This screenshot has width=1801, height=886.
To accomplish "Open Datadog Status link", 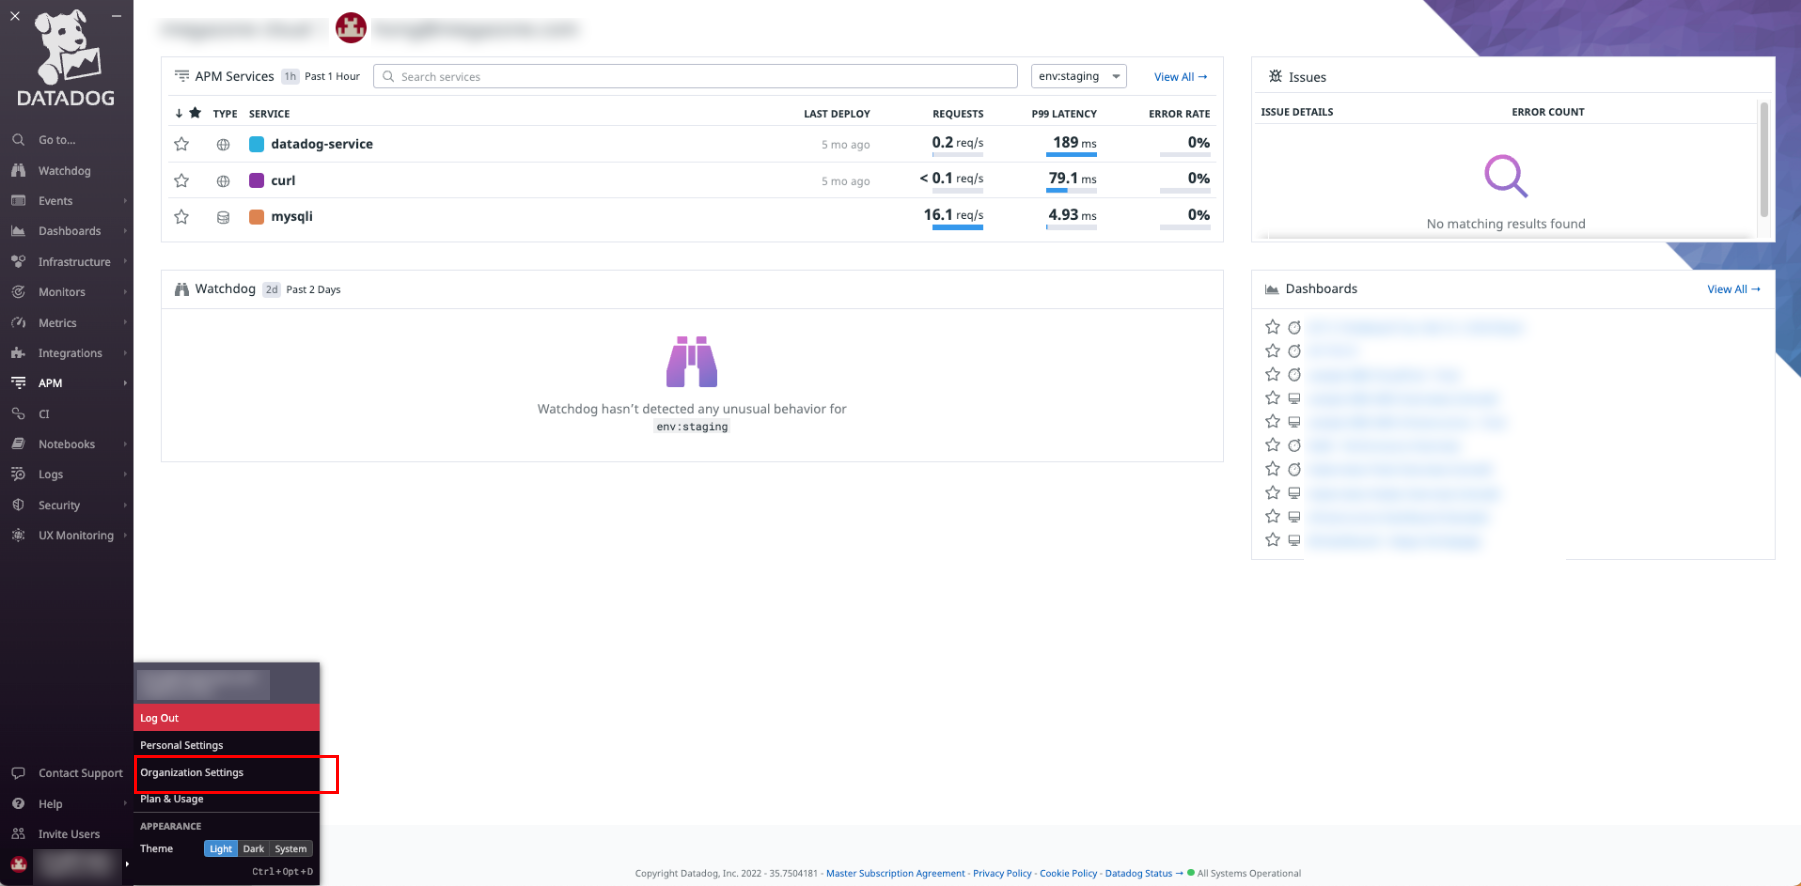I will (1138, 873).
